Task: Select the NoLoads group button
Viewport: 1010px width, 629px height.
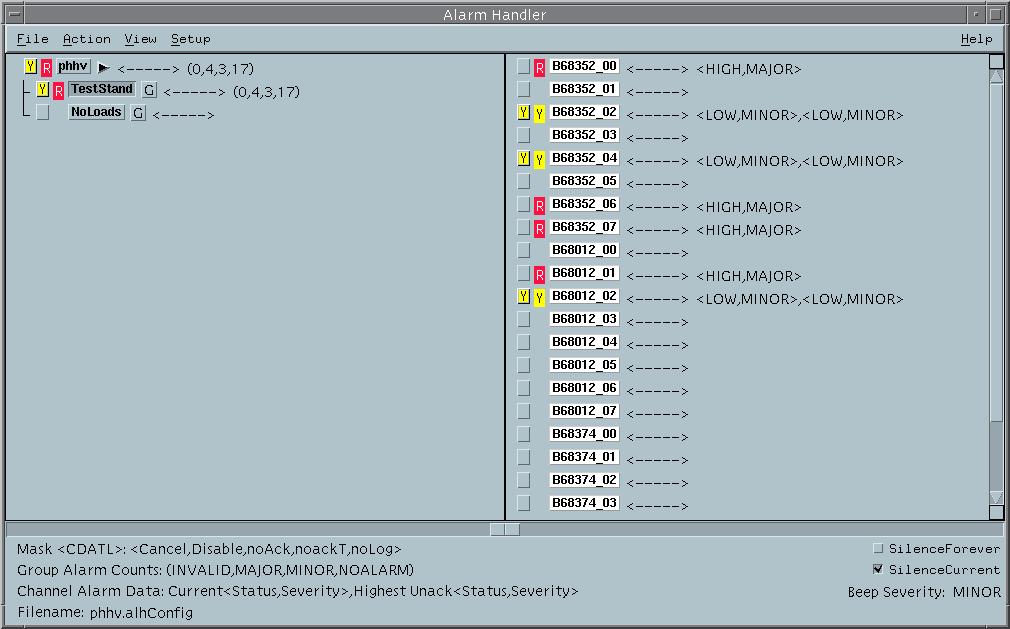Action: tap(97, 112)
